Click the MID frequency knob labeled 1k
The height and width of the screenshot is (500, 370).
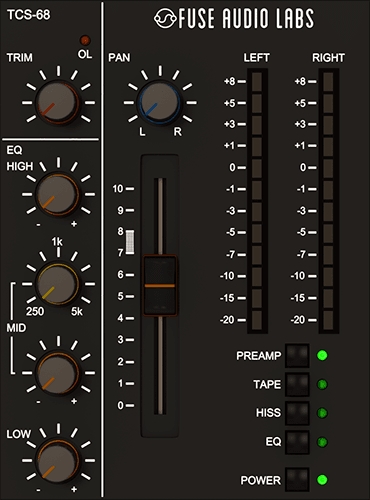(x=58, y=284)
